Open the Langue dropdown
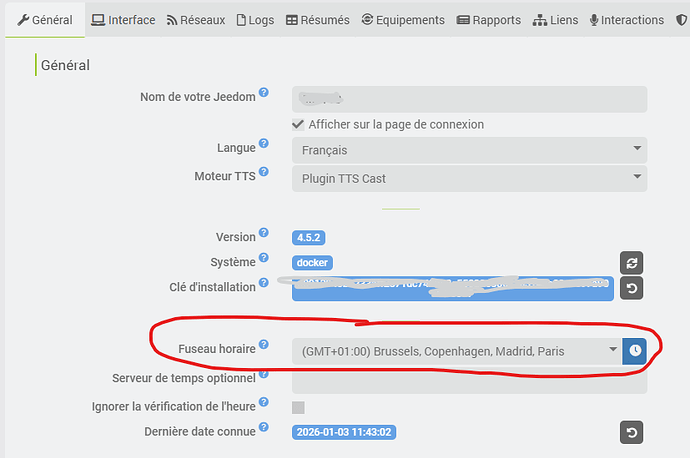 click(469, 150)
